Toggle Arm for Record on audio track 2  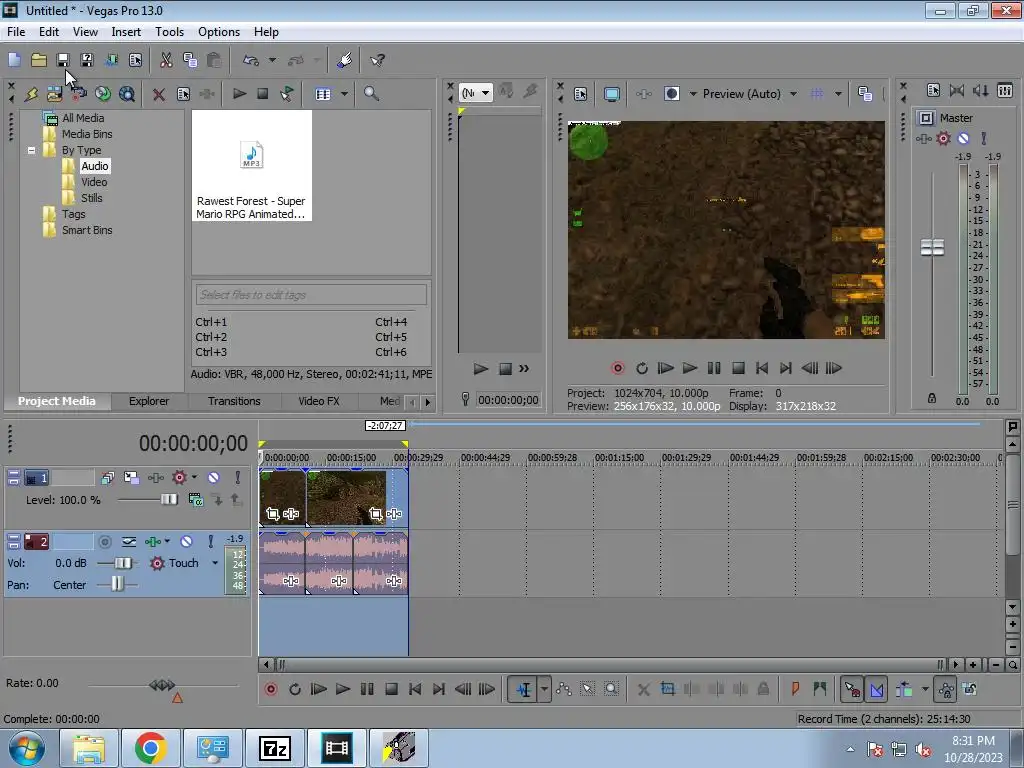[x=104, y=541]
